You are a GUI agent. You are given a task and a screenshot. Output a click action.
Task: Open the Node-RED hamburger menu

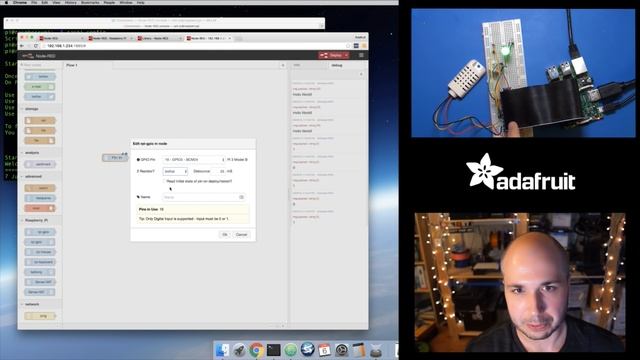[x=361, y=55]
